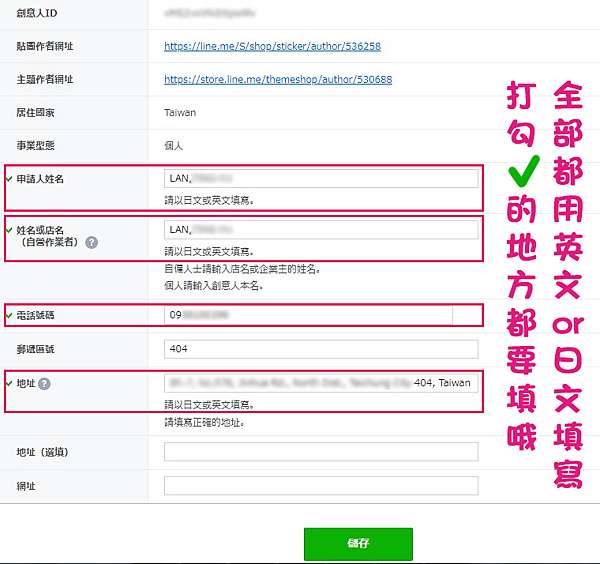Click the empty 地址（選填） input field
This screenshot has height=564, width=600.
coord(321,452)
